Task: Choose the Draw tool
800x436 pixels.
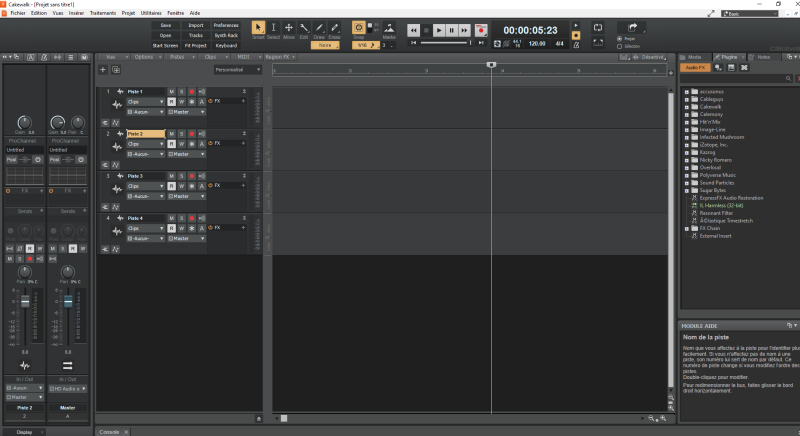Action: pyautogui.click(x=319, y=28)
